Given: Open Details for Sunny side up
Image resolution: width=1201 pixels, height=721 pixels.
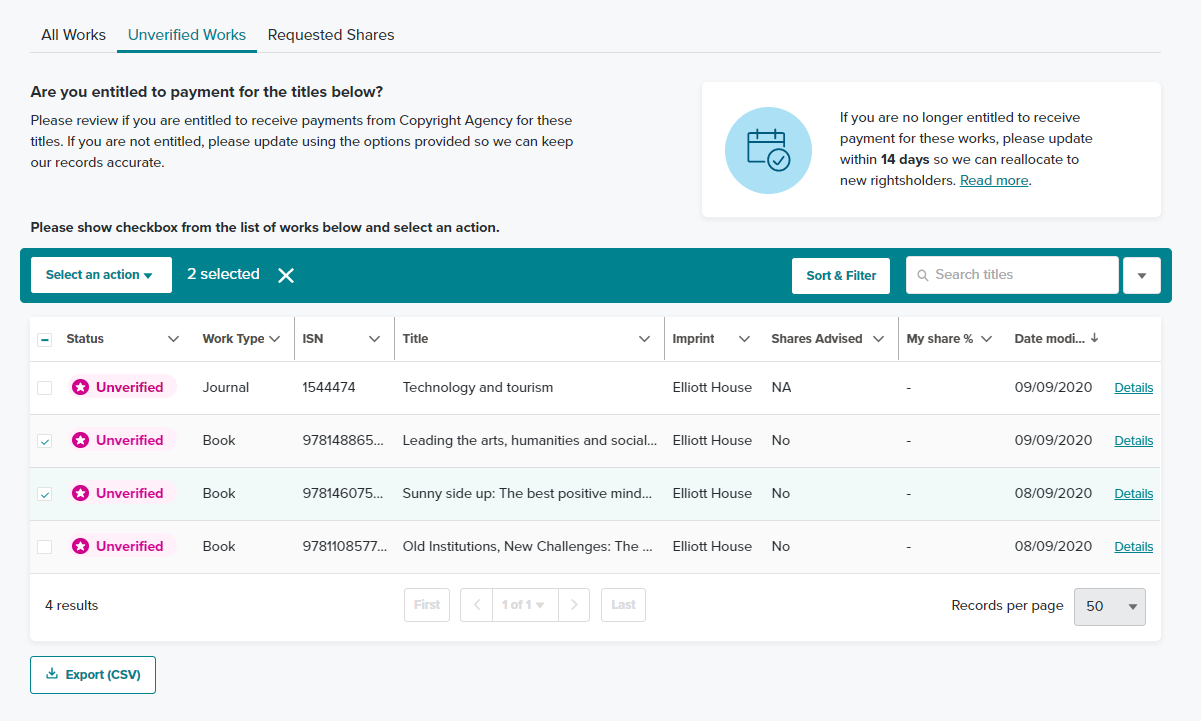Looking at the screenshot, I should coord(1134,494).
